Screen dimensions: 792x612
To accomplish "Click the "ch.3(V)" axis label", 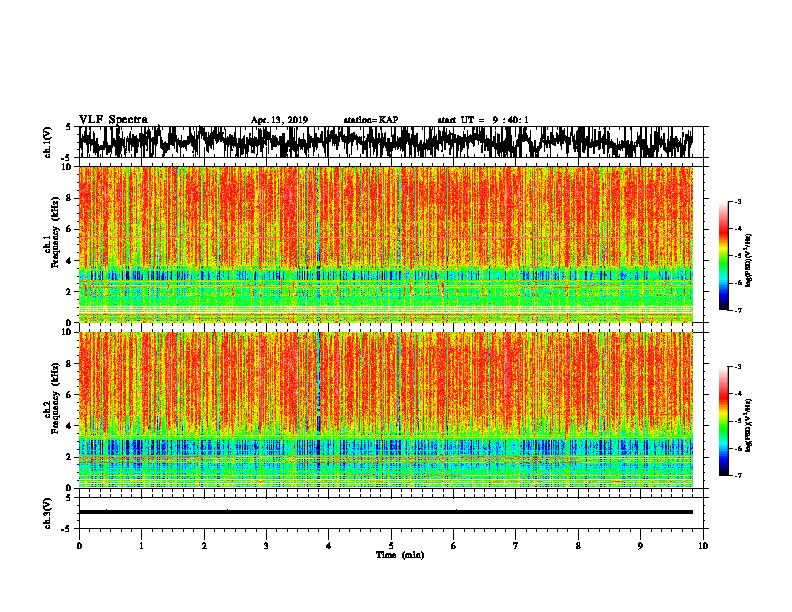I will point(48,514).
